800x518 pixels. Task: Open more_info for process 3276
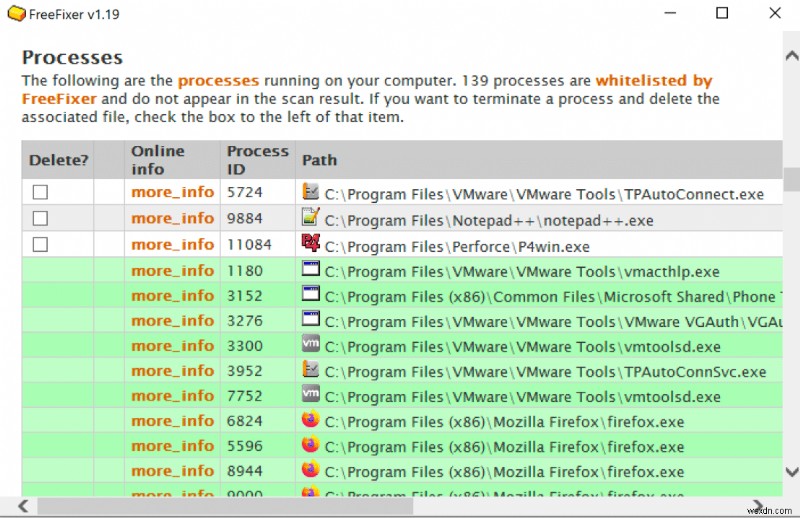click(x=172, y=321)
